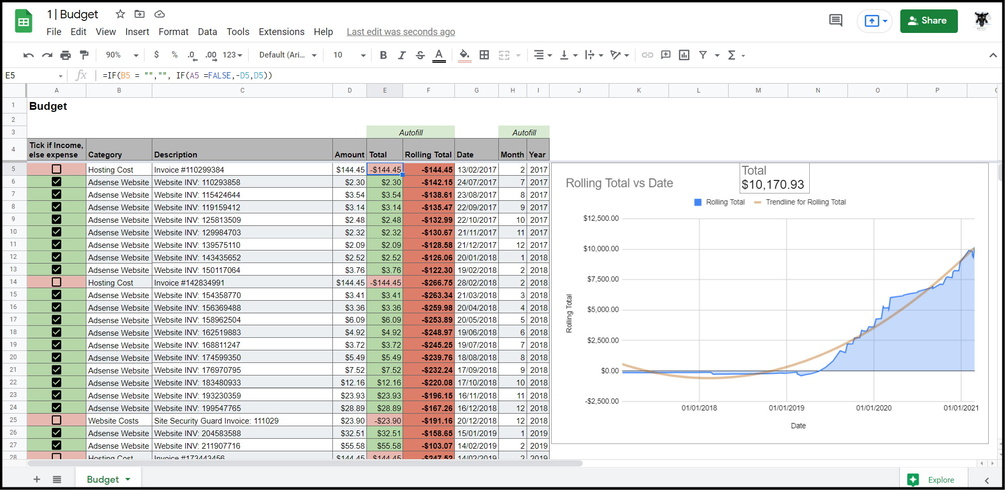Open the Extensions menu
The height and width of the screenshot is (490, 1005).
click(x=281, y=31)
